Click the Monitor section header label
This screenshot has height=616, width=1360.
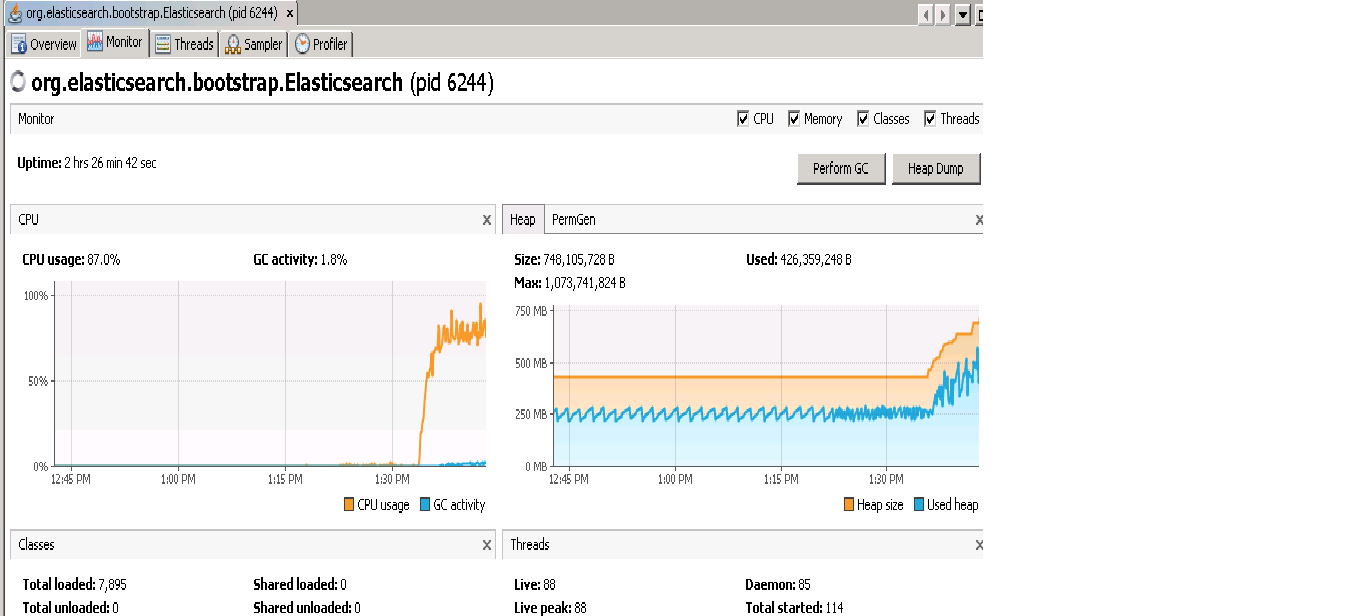tap(36, 119)
